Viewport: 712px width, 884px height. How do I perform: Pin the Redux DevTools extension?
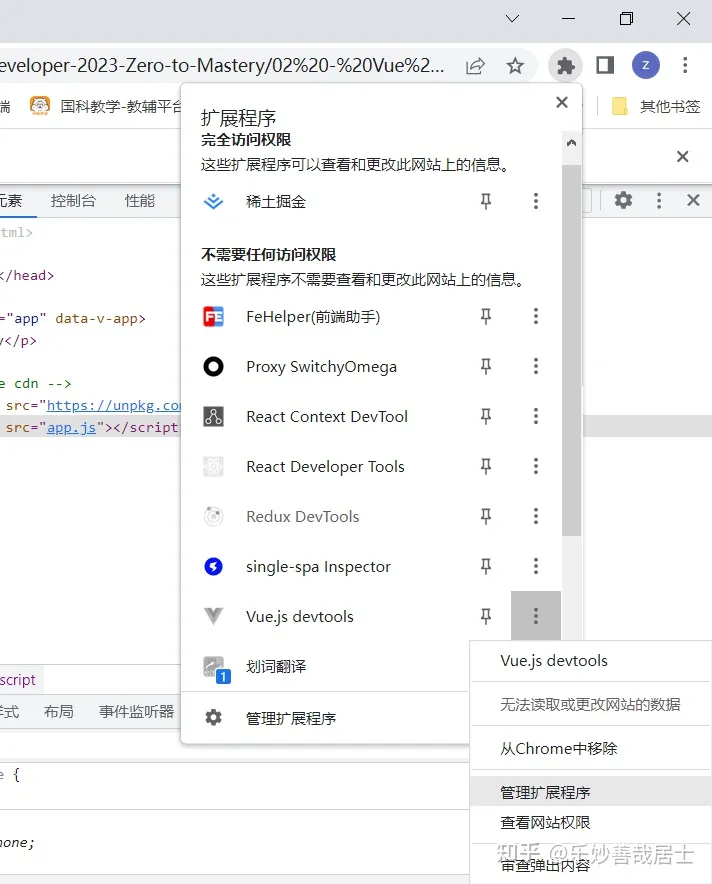[485, 516]
